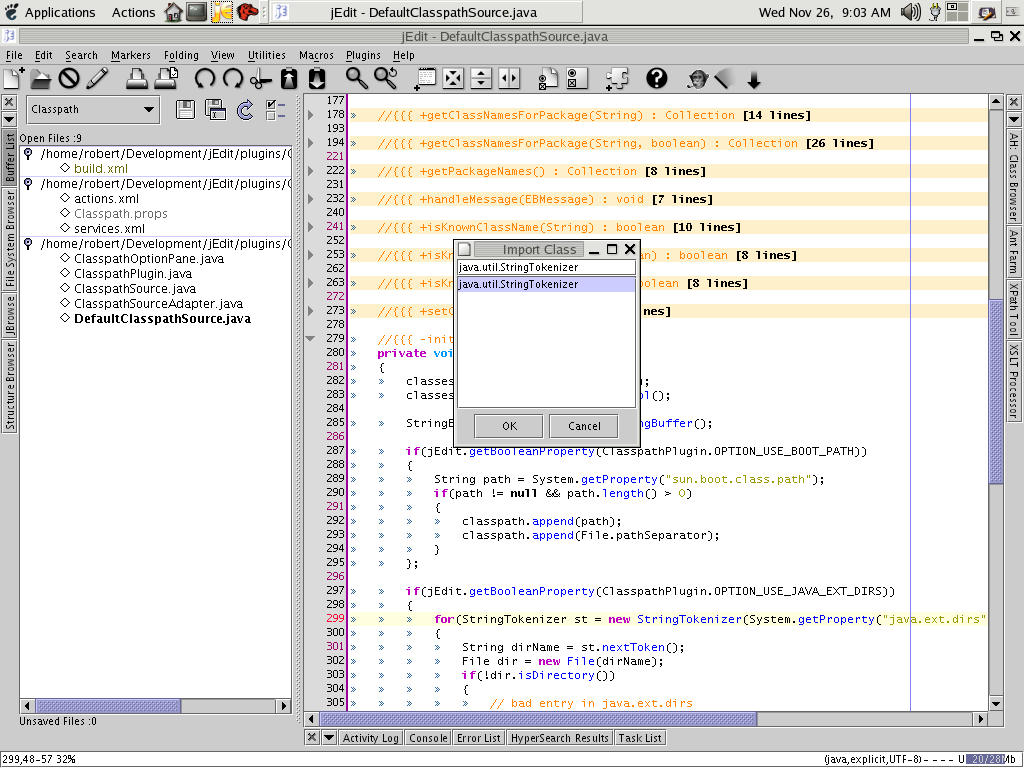Open the Plugin Manager puzzle icon
This screenshot has height=768, width=1024.
click(x=616, y=79)
